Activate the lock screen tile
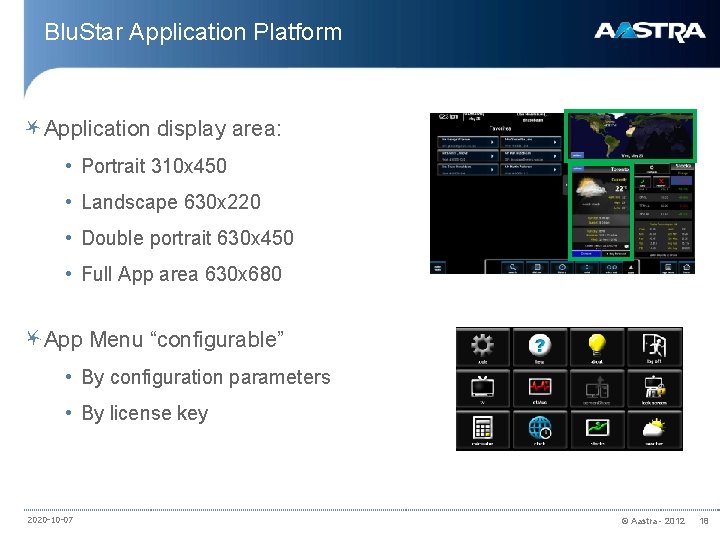The image size is (720, 540). click(x=654, y=388)
